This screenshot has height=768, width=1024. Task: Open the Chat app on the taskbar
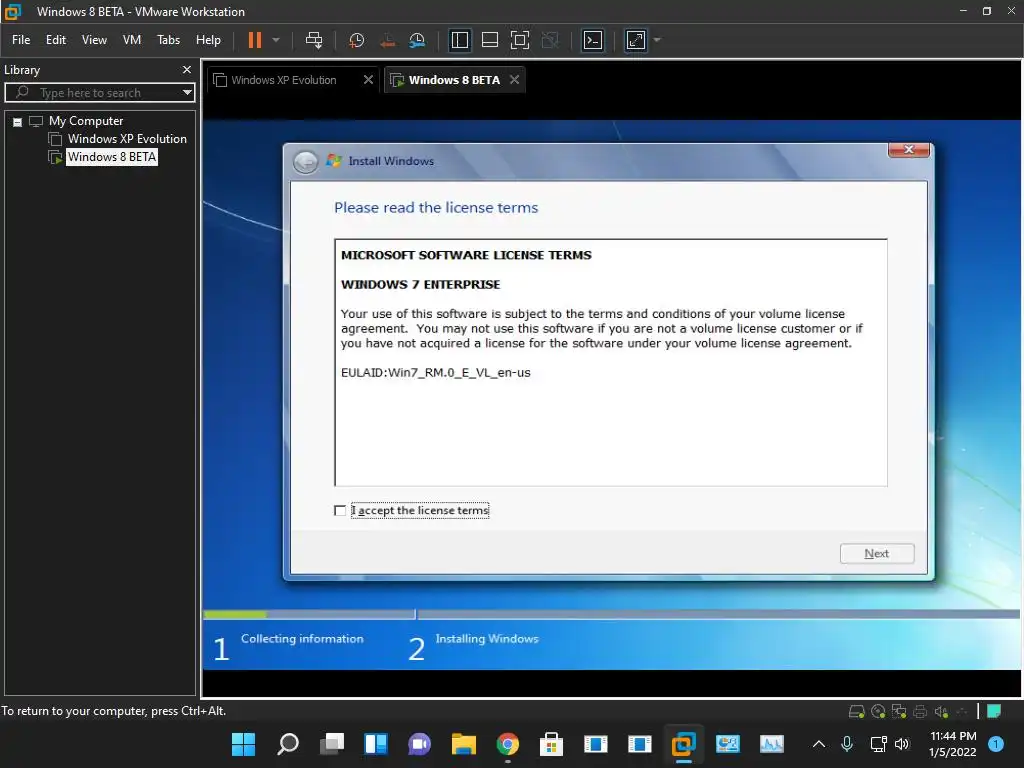[419, 744]
